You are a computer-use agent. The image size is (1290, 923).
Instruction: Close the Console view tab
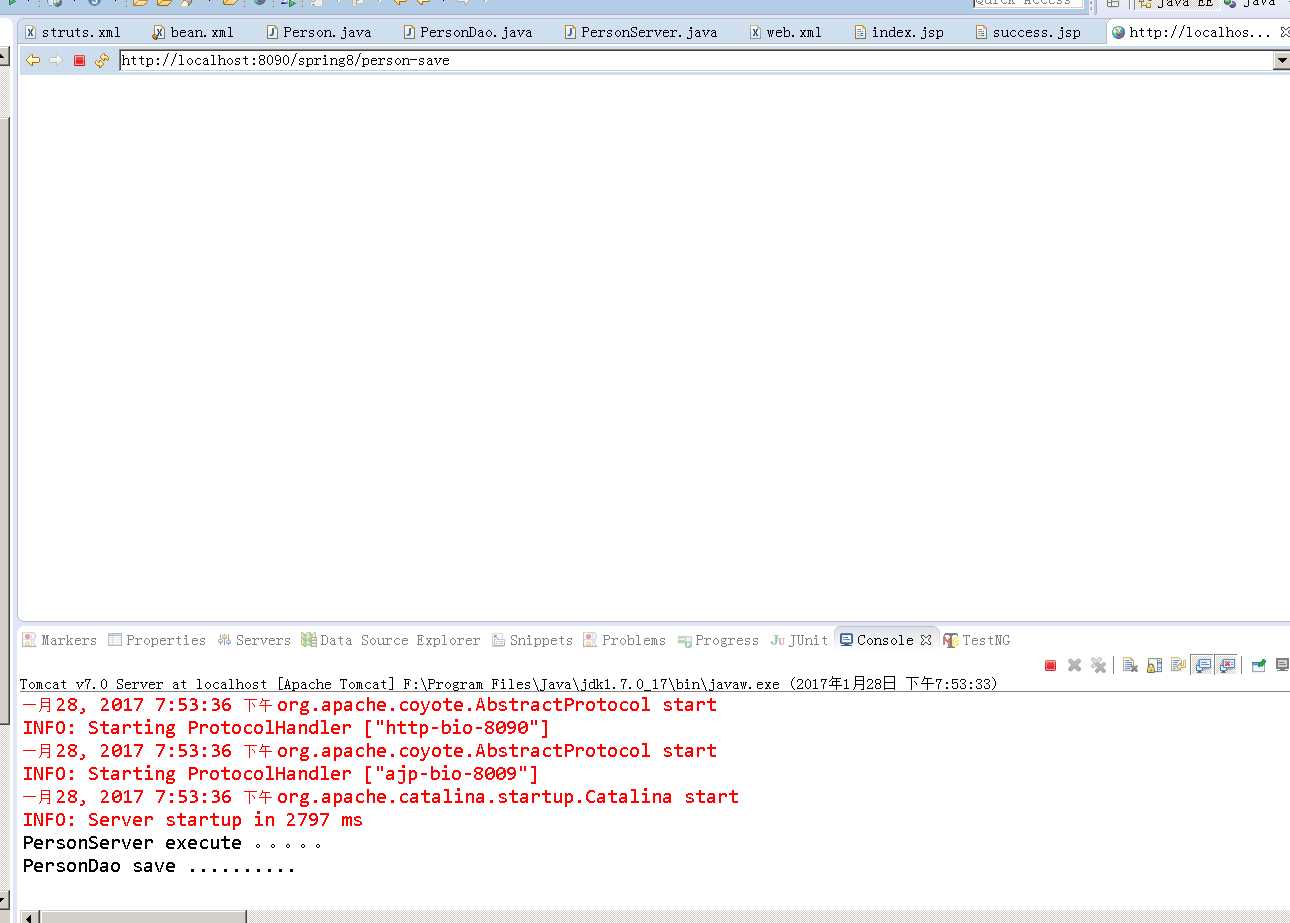click(926, 640)
